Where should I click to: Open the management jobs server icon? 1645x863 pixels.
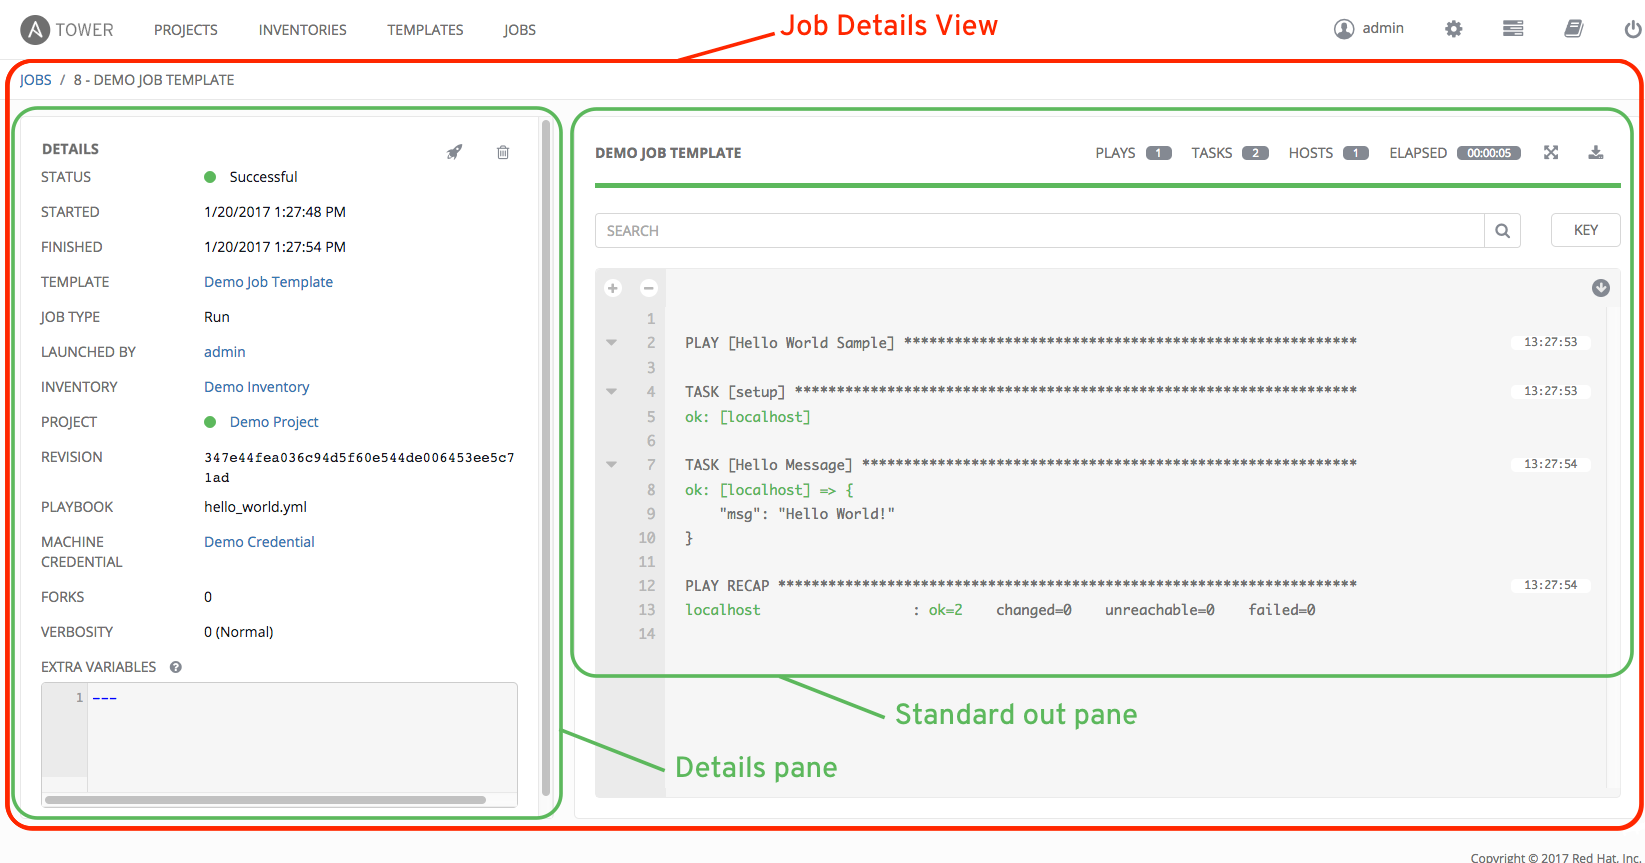(x=1513, y=29)
